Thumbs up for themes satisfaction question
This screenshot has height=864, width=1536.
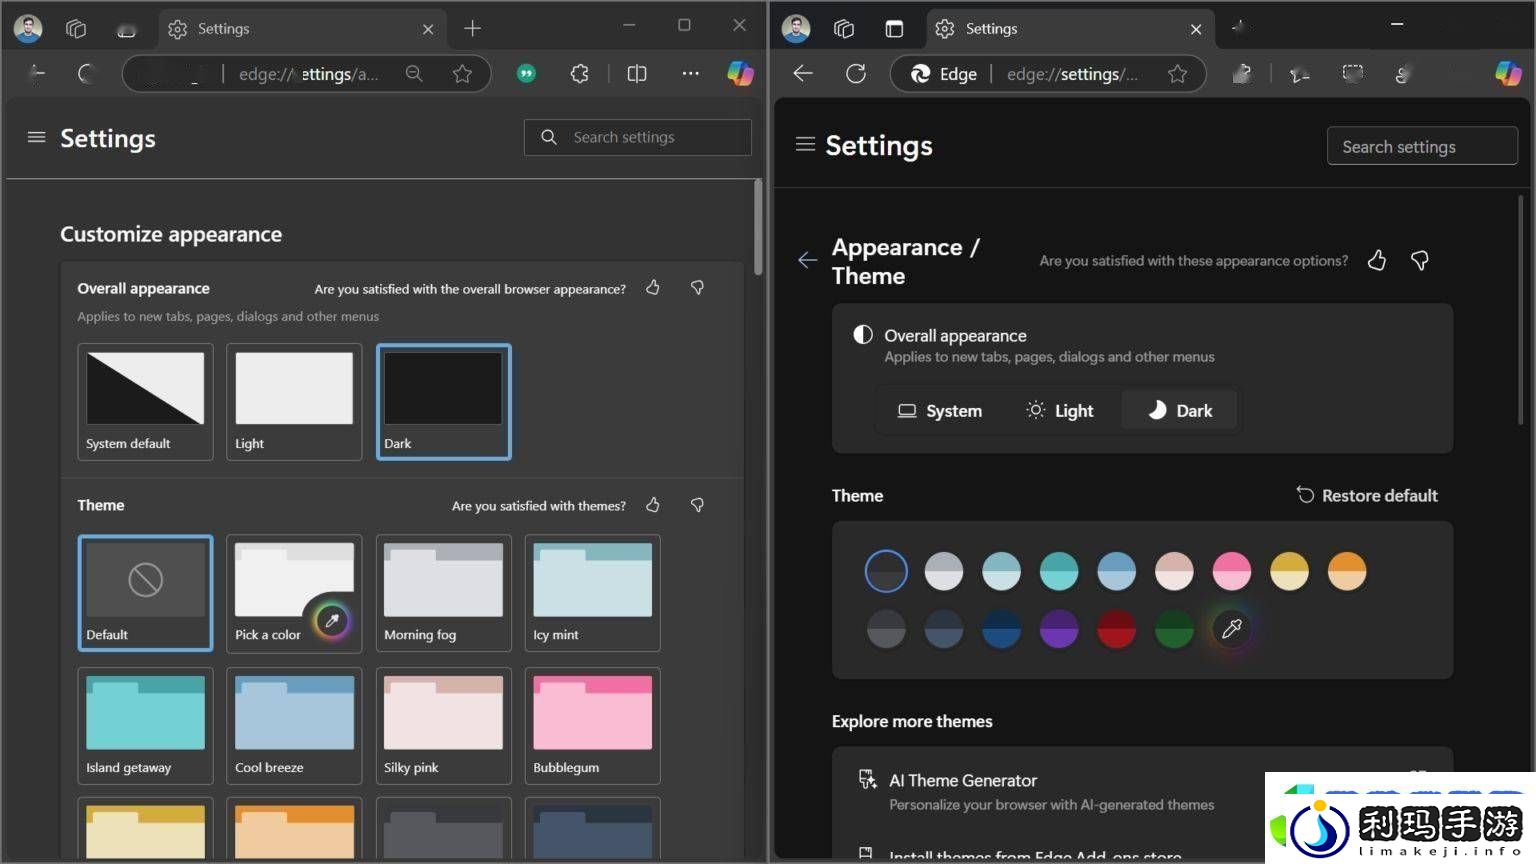point(653,505)
